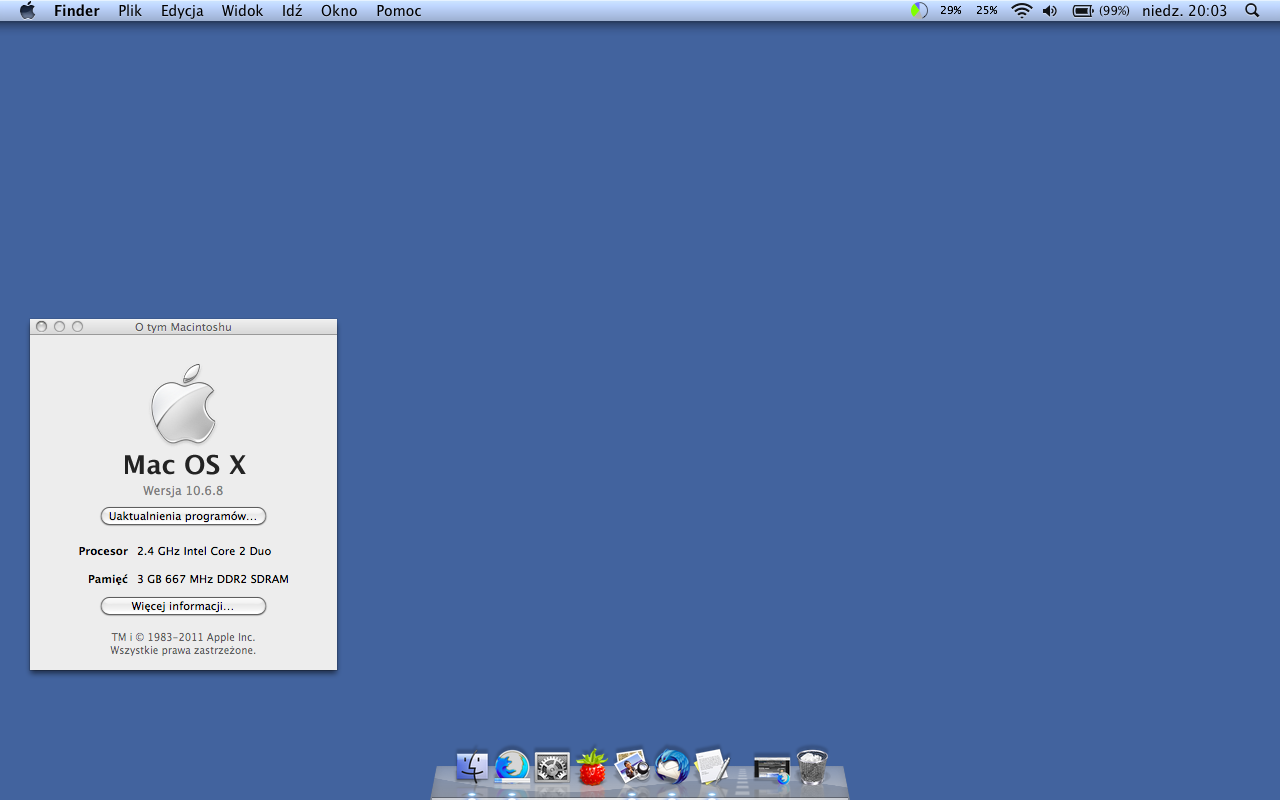Open the Idź menu
Viewport: 1280px width, 800px height.
click(292, 11)
